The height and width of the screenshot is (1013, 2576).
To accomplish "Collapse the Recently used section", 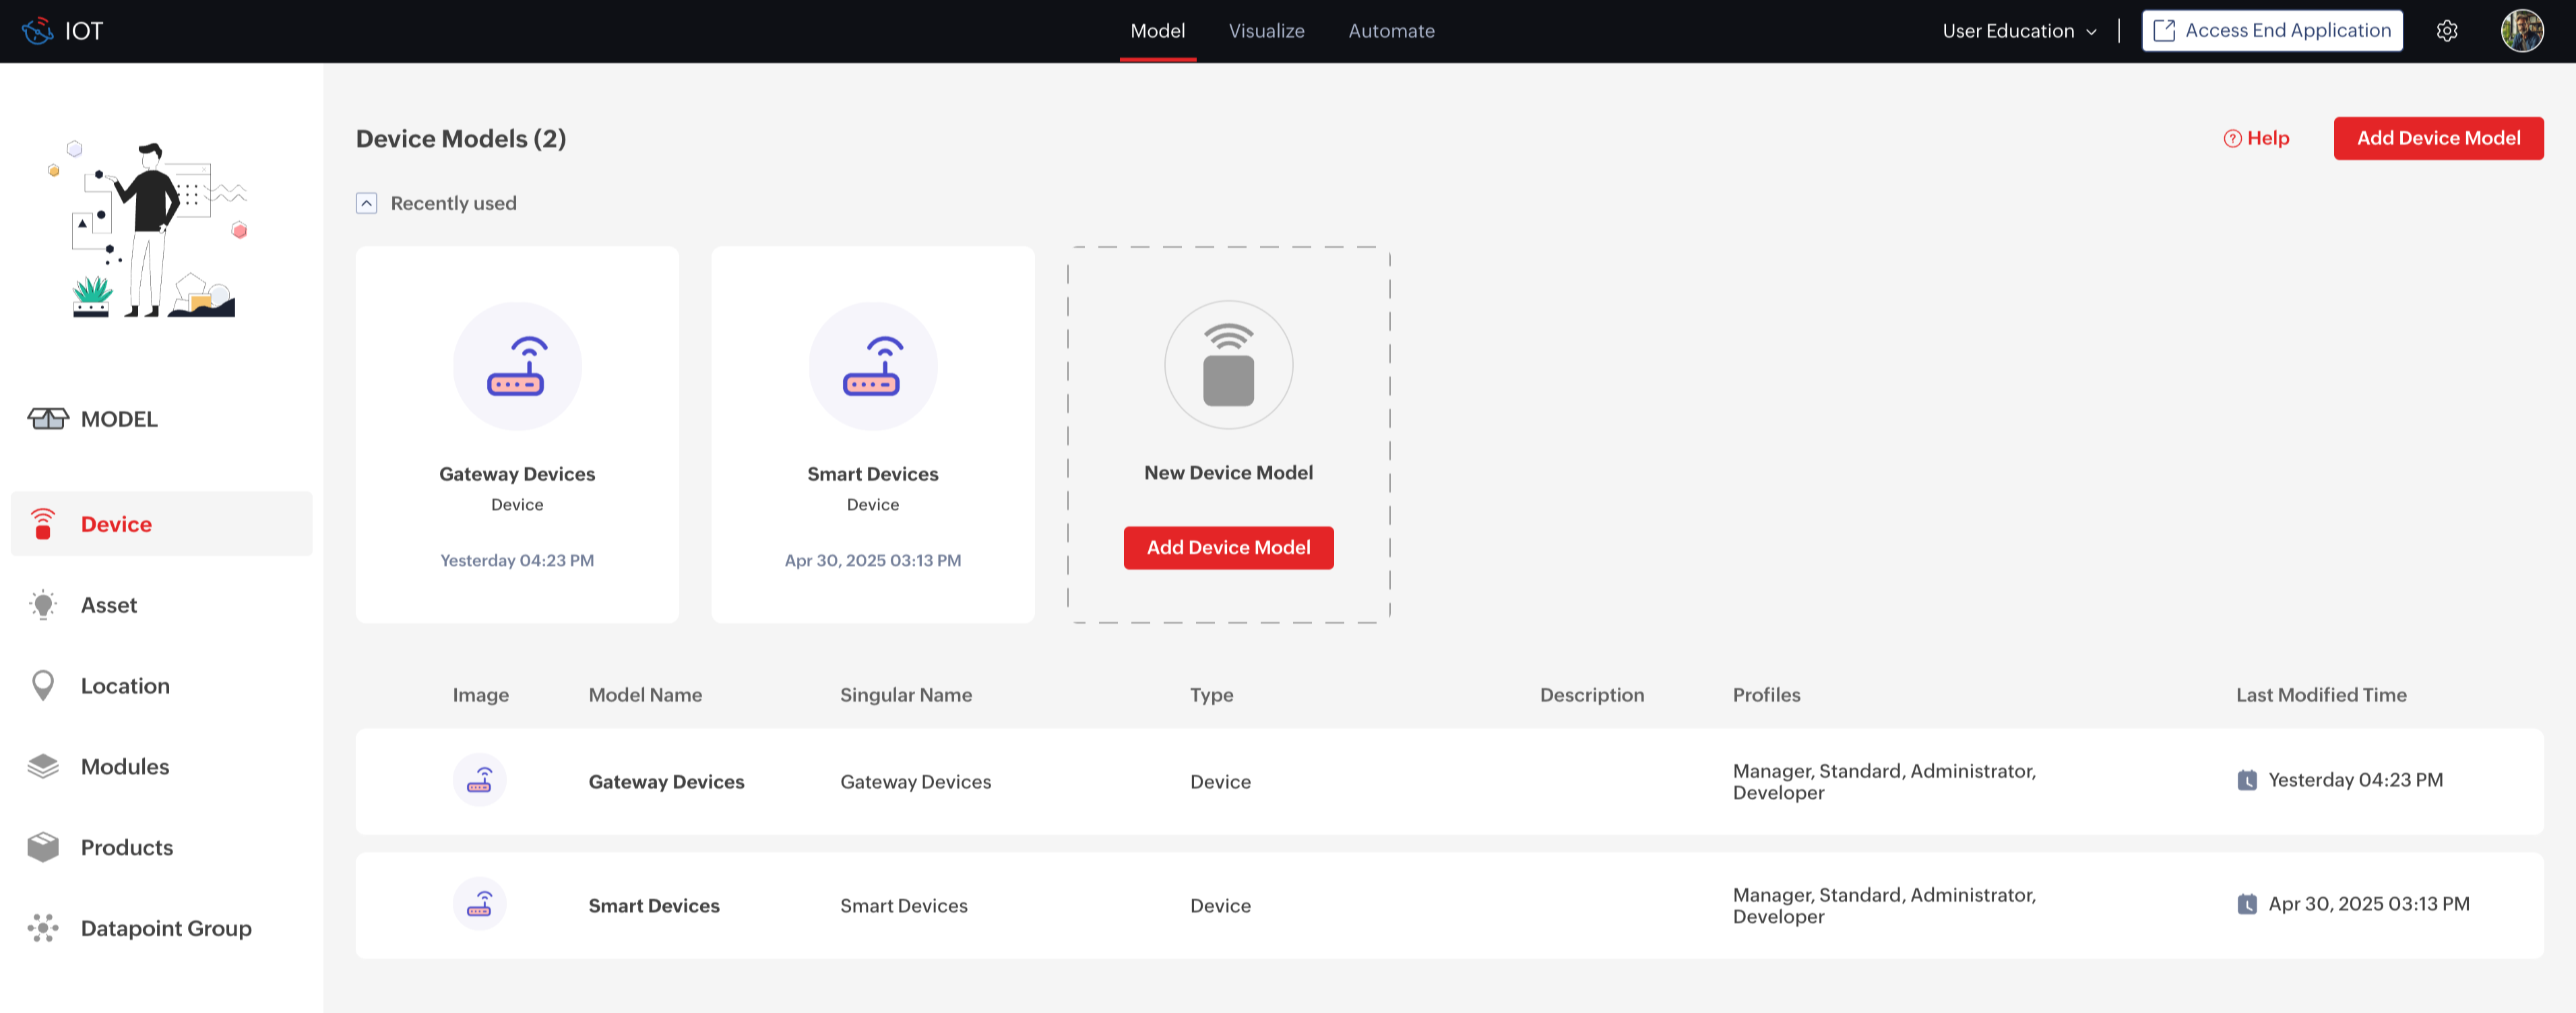I will [x=367, y=204].
